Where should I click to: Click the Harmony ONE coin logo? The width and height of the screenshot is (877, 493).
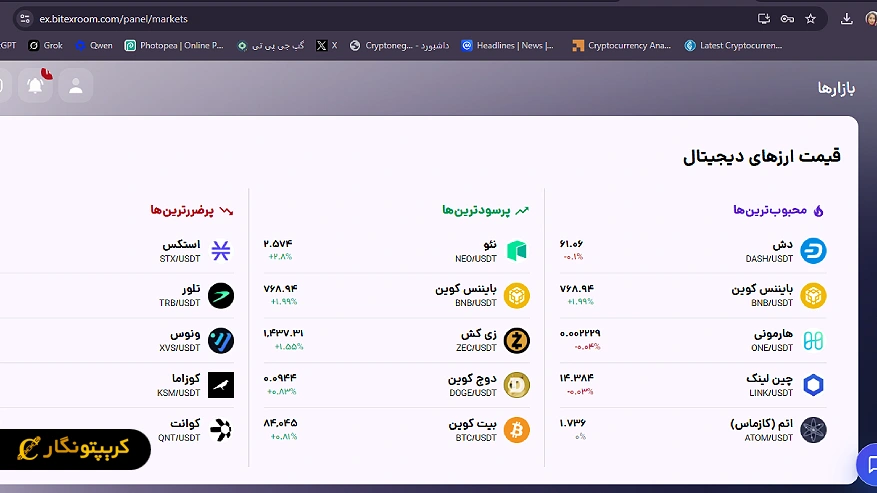click(x=813, y=340)
